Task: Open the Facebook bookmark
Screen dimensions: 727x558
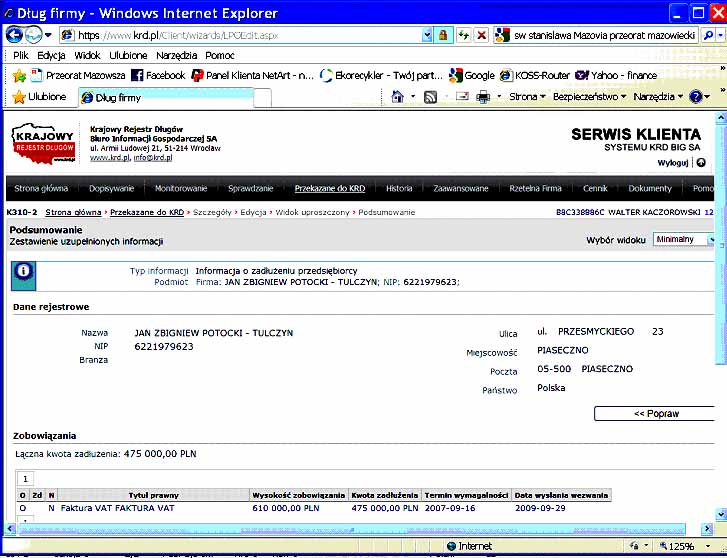Action: click(x=158, y=76)
